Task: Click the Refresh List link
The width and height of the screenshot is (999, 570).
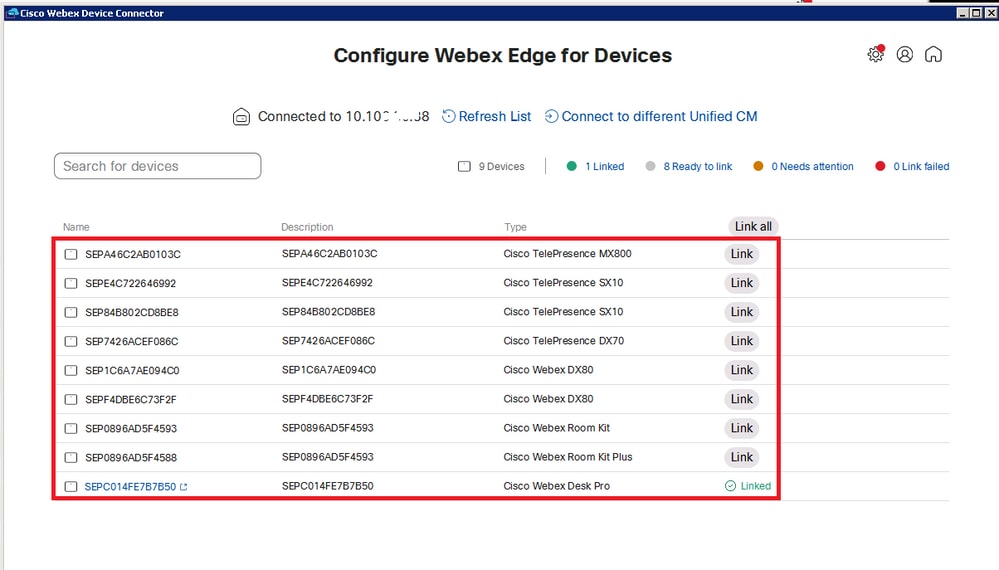Action: 494,117
